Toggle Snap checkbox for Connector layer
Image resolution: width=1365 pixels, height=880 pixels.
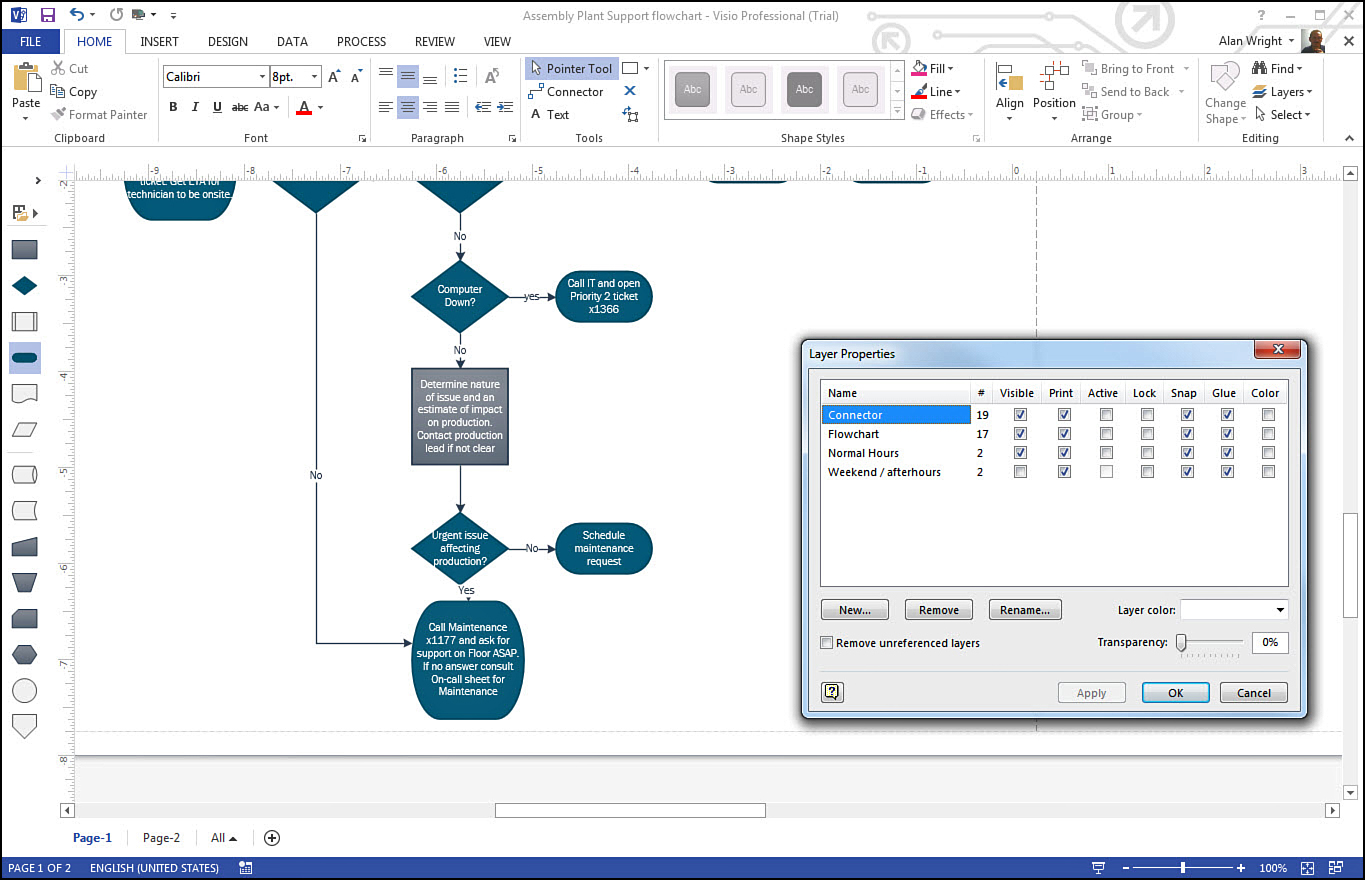click(1187, 415)
